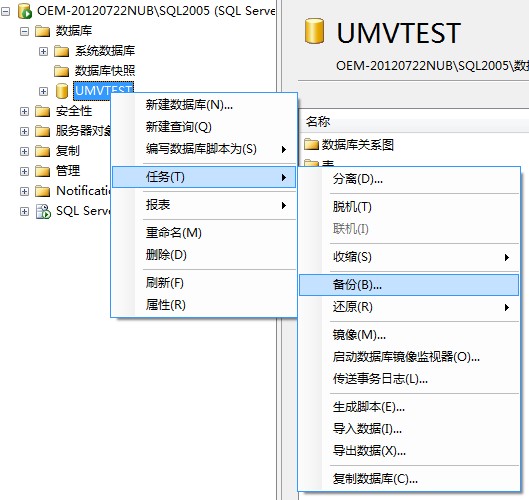
Task: Open 还原(R) submenu
Action: [409, 307]
